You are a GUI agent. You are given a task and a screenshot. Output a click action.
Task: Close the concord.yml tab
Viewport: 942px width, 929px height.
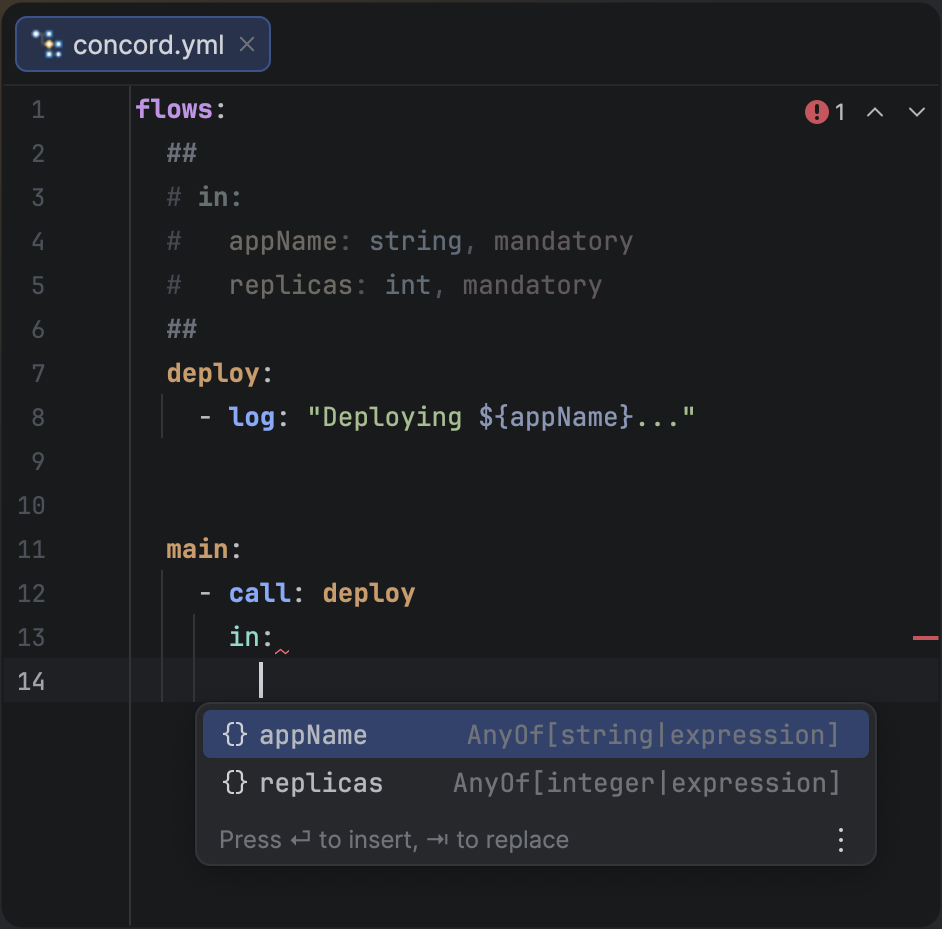tap(248, 45)
